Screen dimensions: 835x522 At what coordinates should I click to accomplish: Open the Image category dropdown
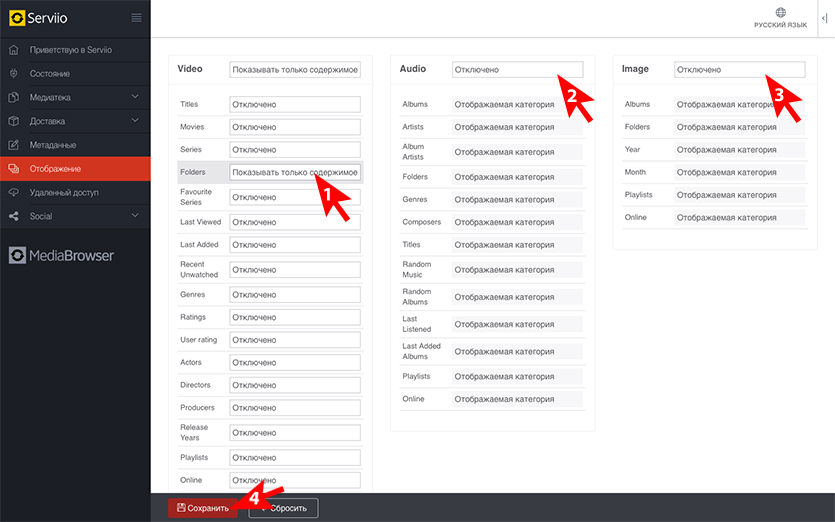pyautogui.click(x=740, y=70)
